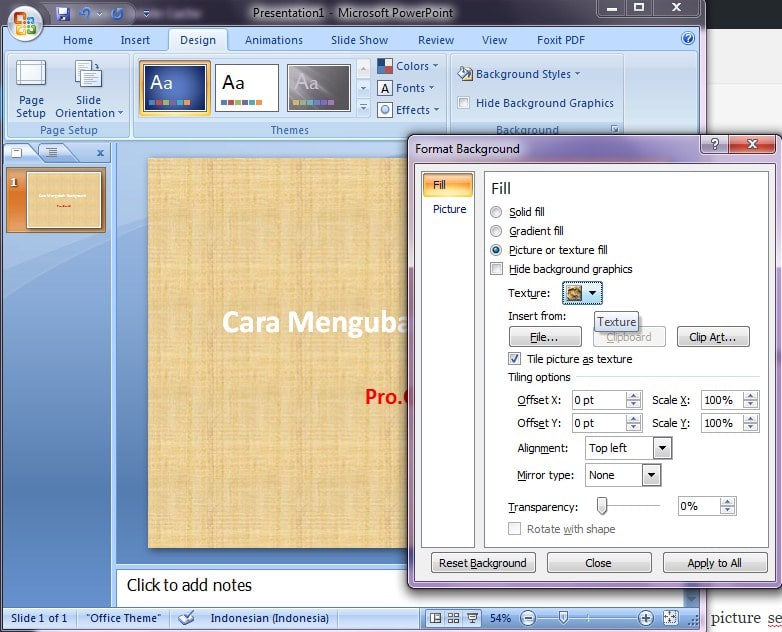The image size is (782, 632).
Task: Close the Format Background dialog button
Action: point(598,563)
